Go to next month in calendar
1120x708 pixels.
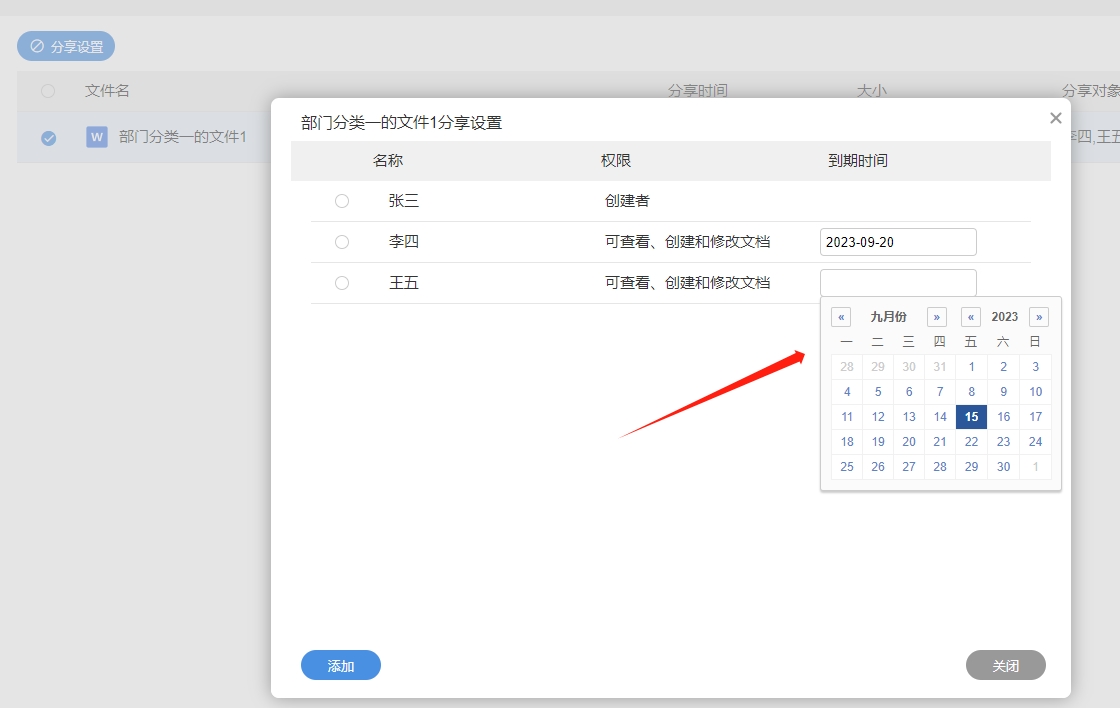(937, 317)
